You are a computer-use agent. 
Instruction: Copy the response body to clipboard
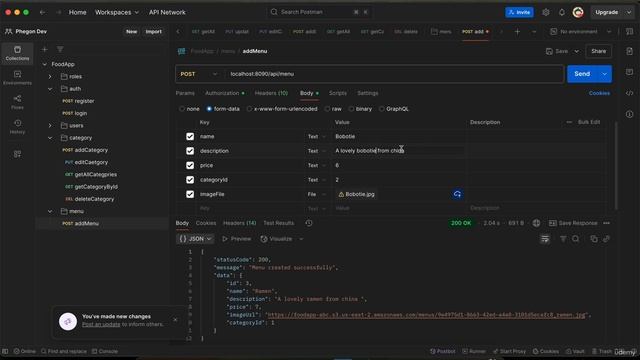(x=594, y=239)
